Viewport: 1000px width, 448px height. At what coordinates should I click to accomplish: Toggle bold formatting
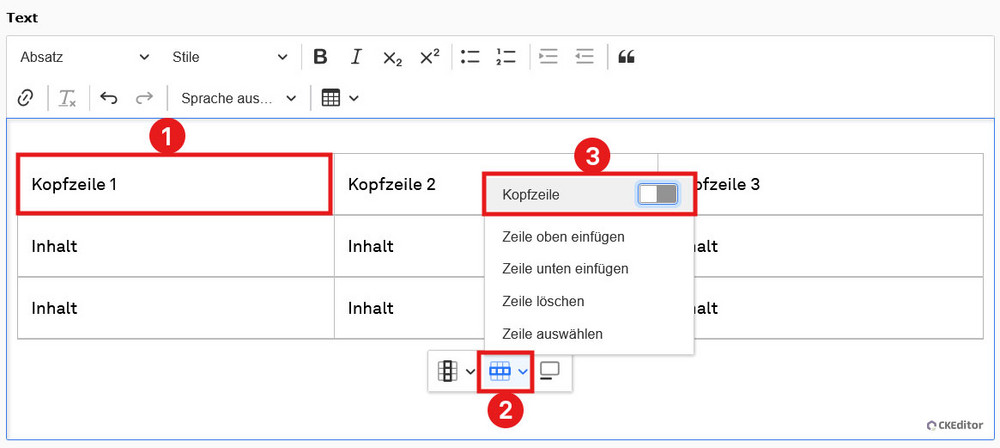pyautogui.click(x=320, y=57)
